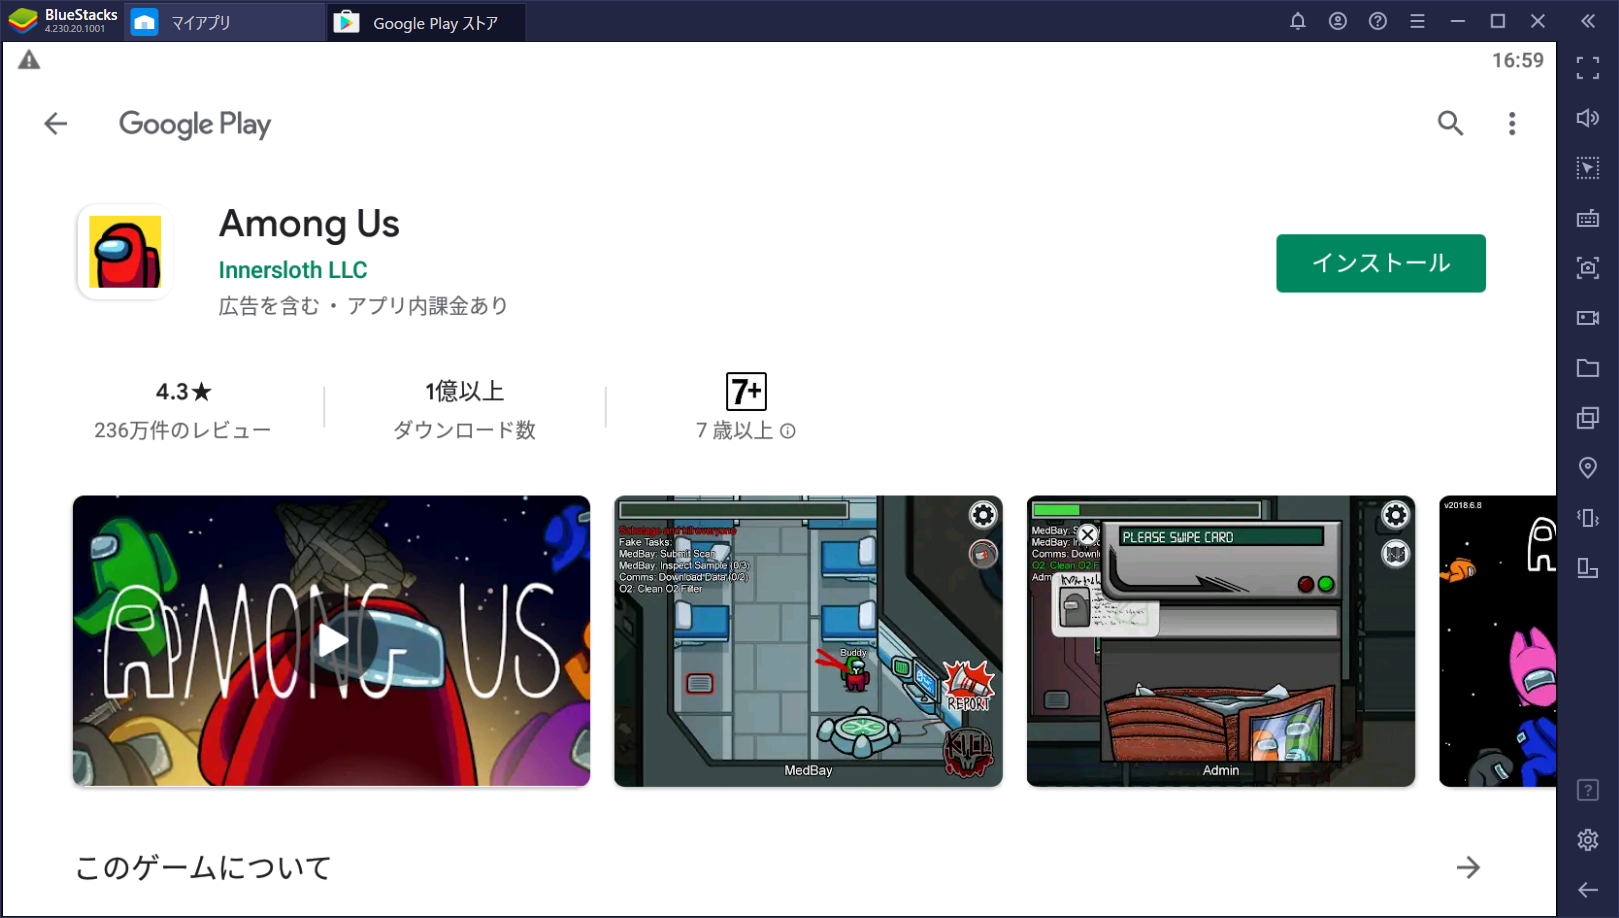Click the Google Play logo text

[x=195, y=124]
